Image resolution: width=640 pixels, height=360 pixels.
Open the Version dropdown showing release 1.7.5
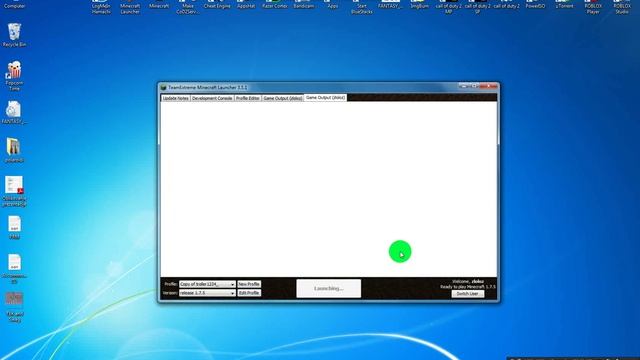coord(207,293)
